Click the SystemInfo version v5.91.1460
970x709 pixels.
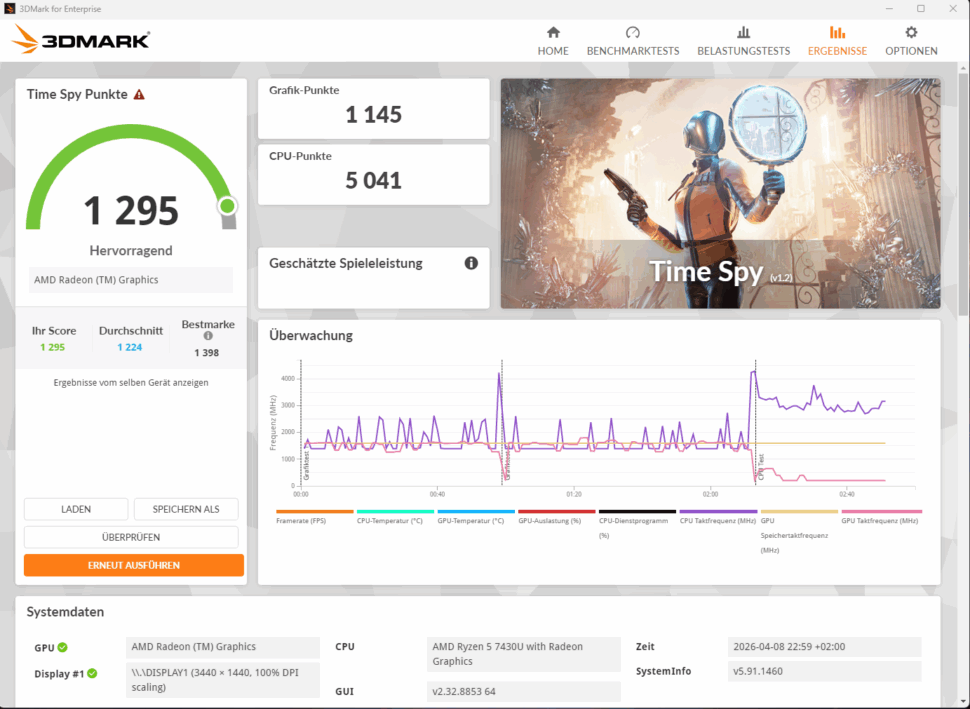[x=825, y=671]
